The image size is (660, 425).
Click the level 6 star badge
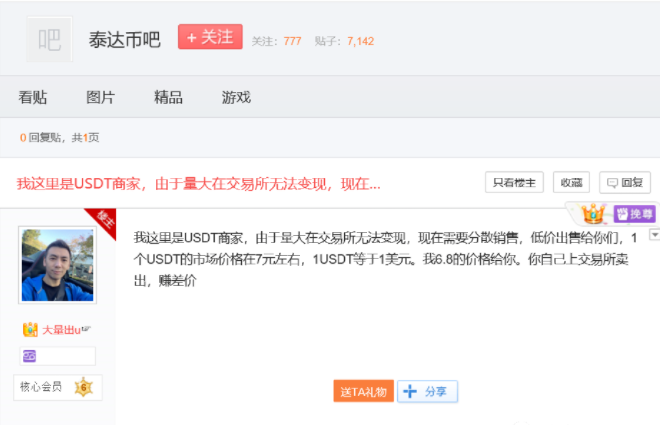pos(84,387)
